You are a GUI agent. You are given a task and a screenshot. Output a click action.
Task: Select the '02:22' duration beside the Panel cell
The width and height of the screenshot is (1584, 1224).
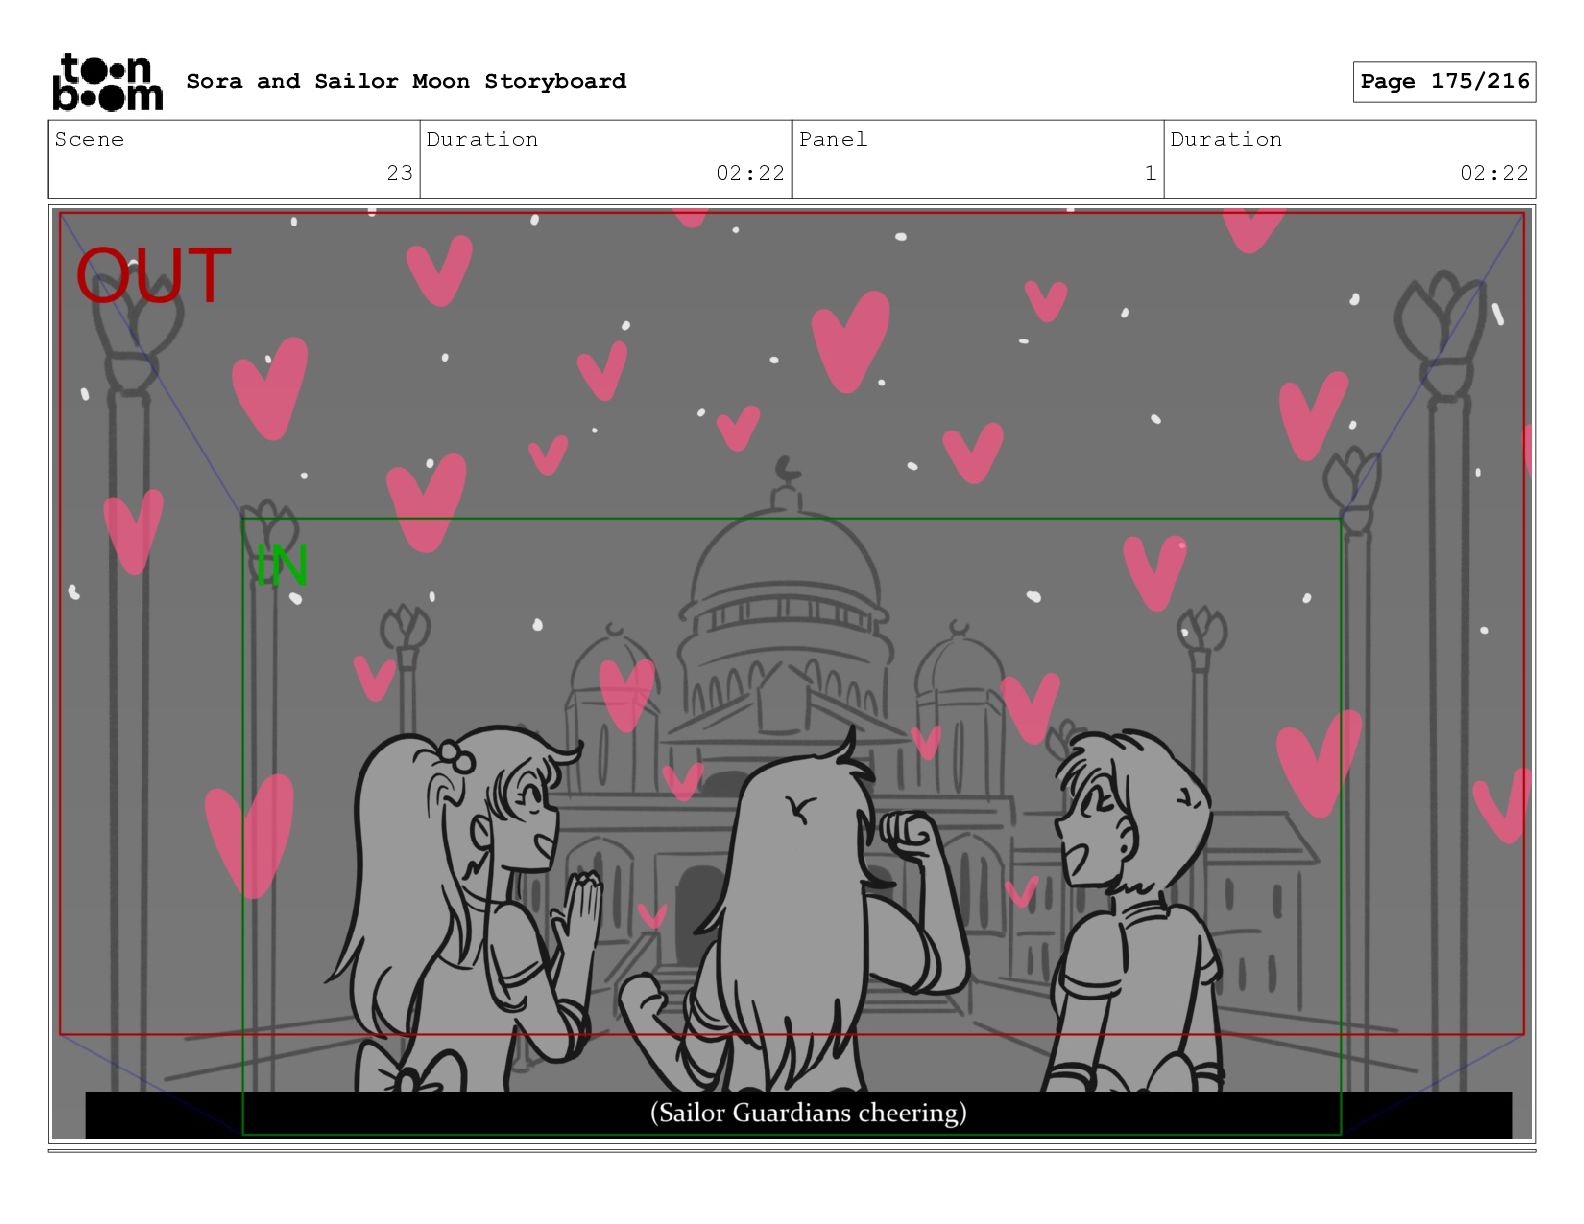point(1495,173)
